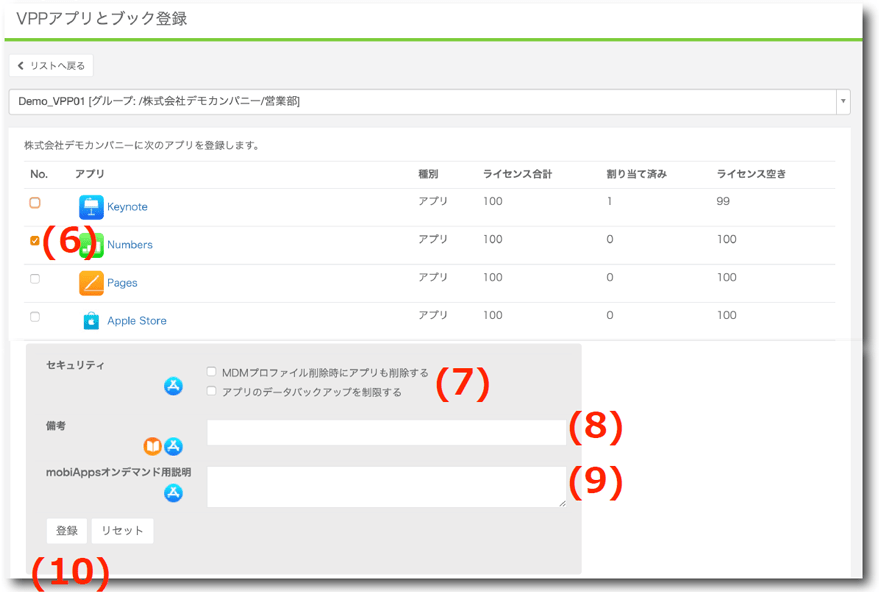
Task: Open the Demo_VPP01 group dropdown
Action: 429,101
